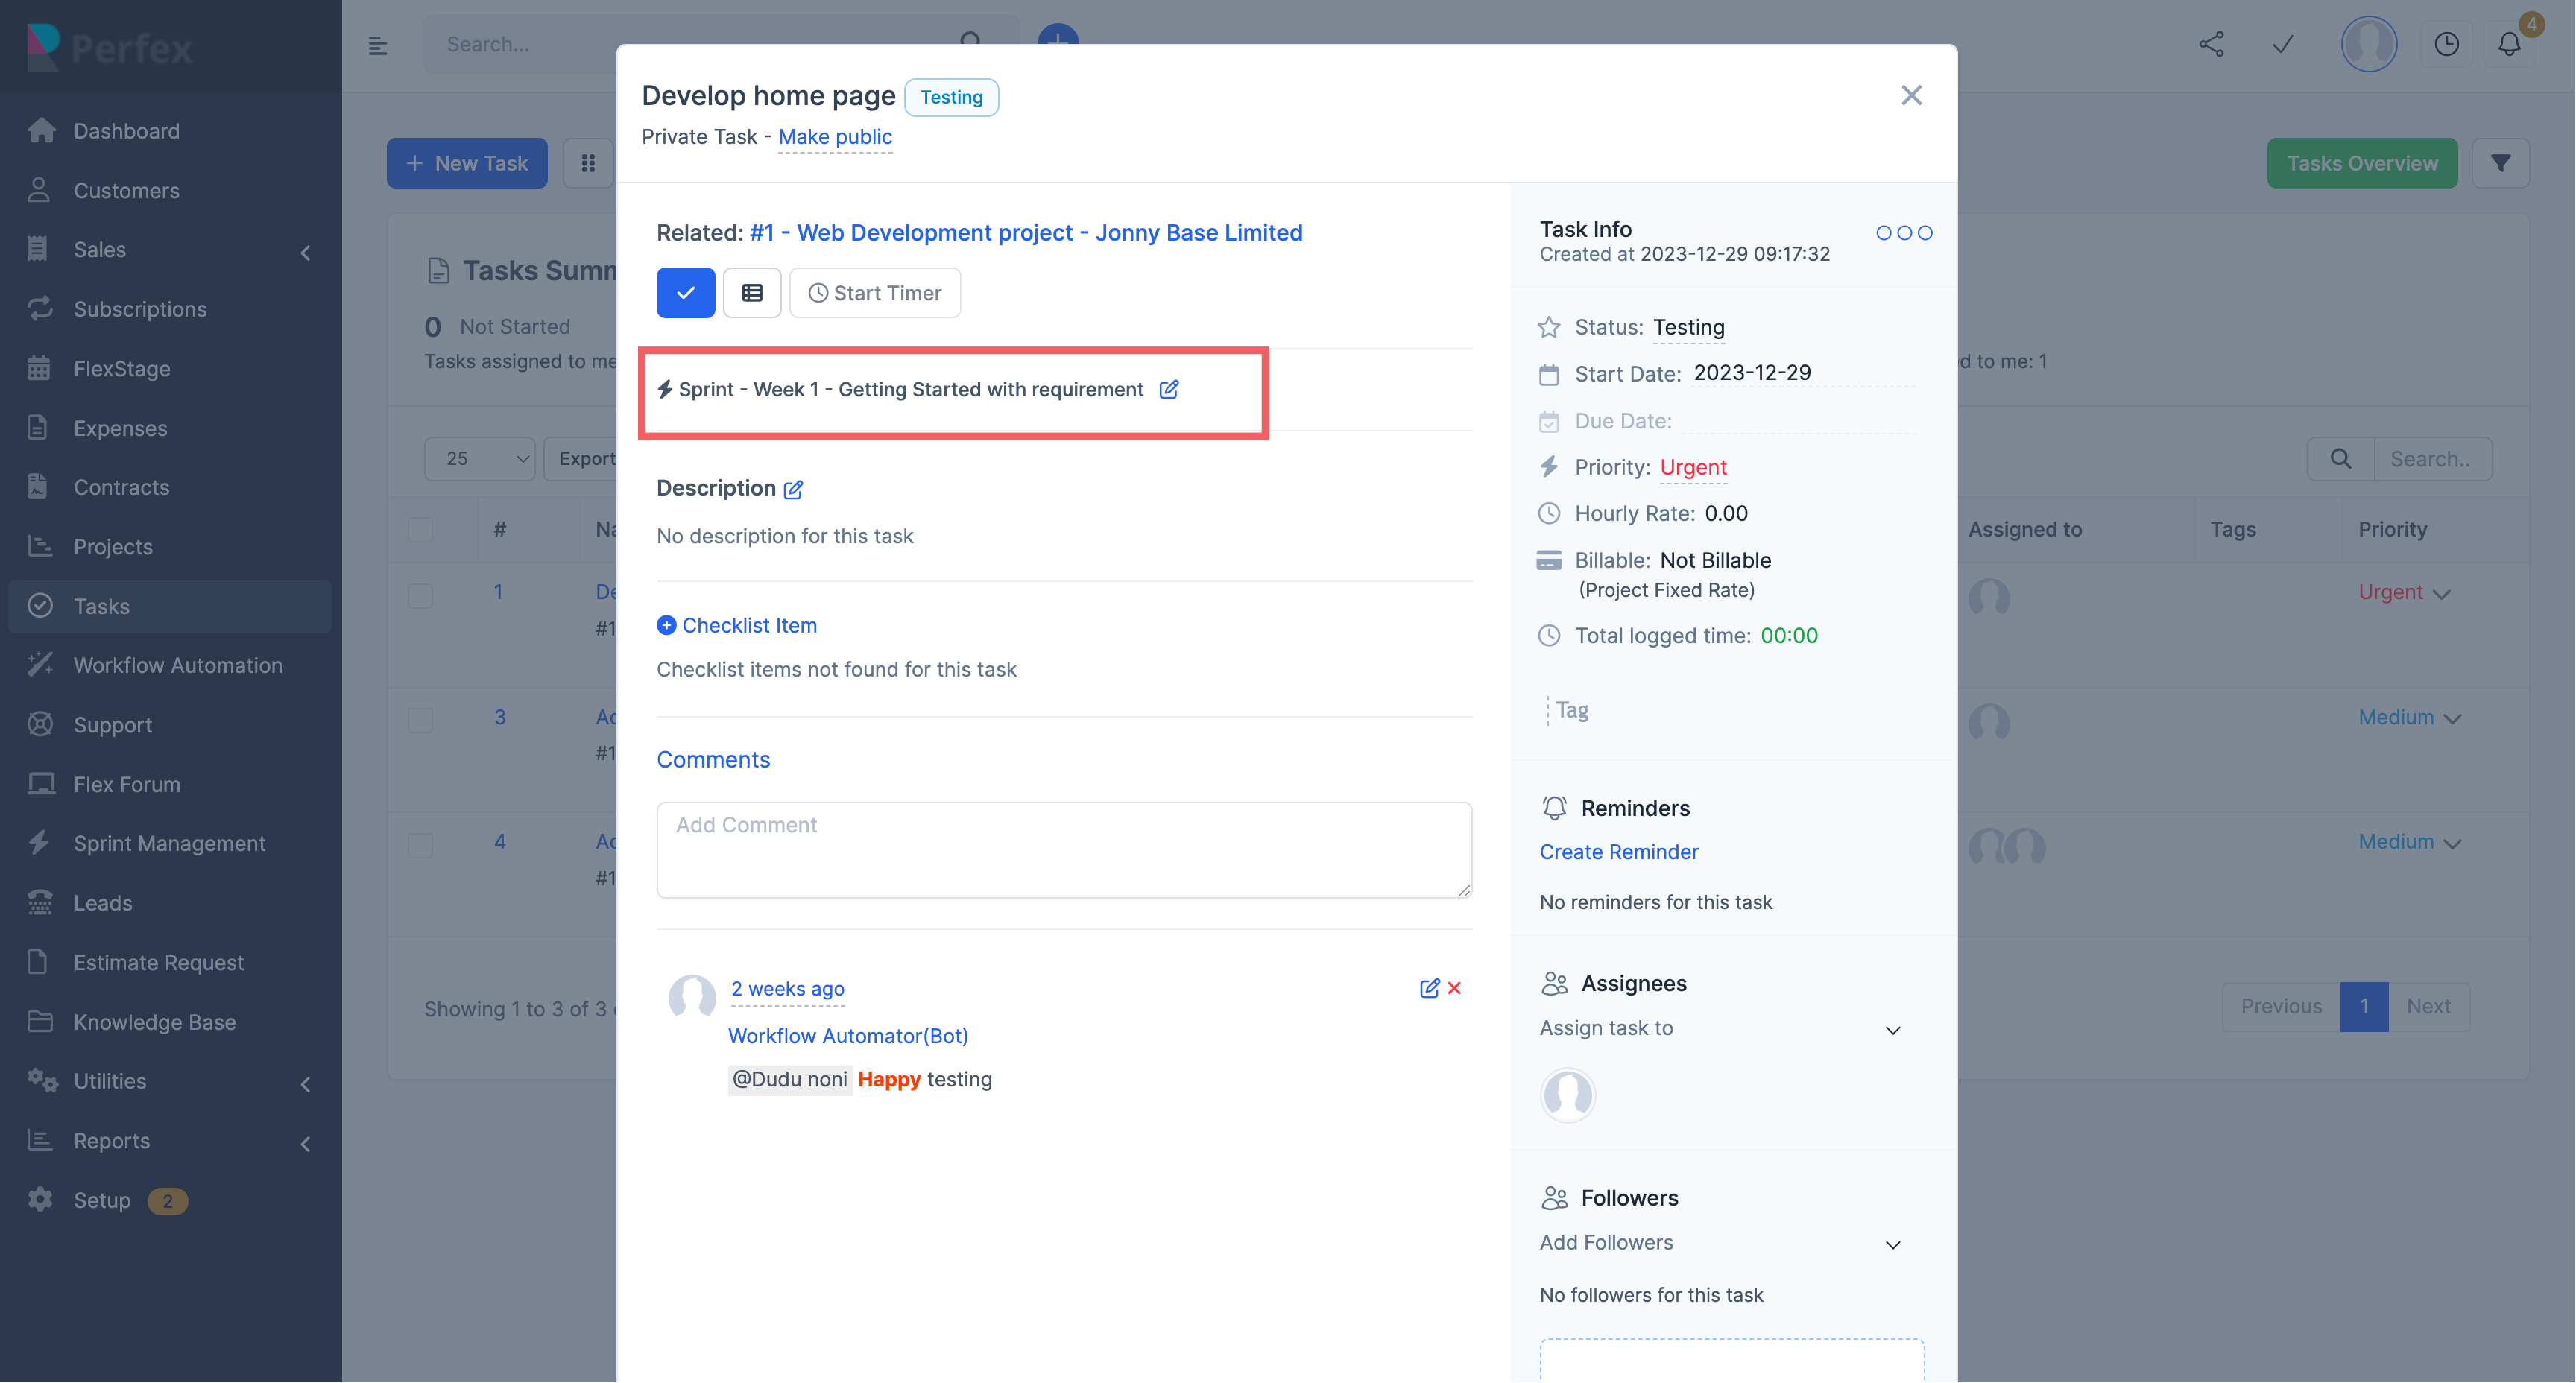The image size is (2576, 1383).
Task: Go to Workflow Automation sidebar item
Action: pyautogui.click(x=177, y=665)
